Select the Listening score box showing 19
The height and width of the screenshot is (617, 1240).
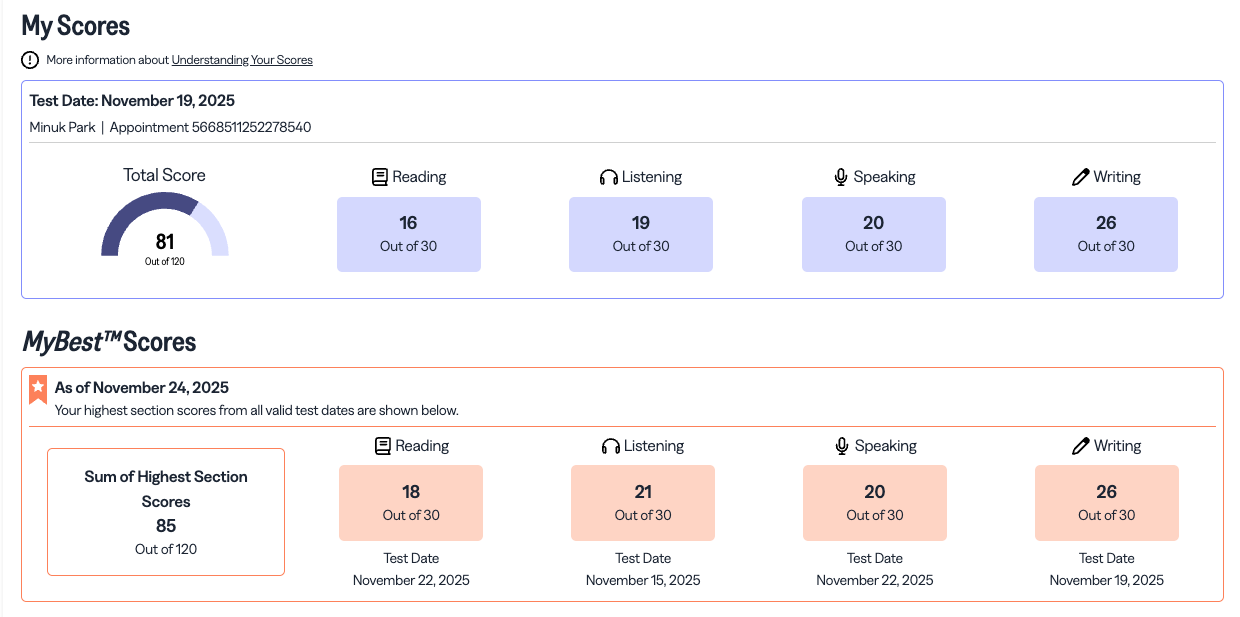click(640, 234)
